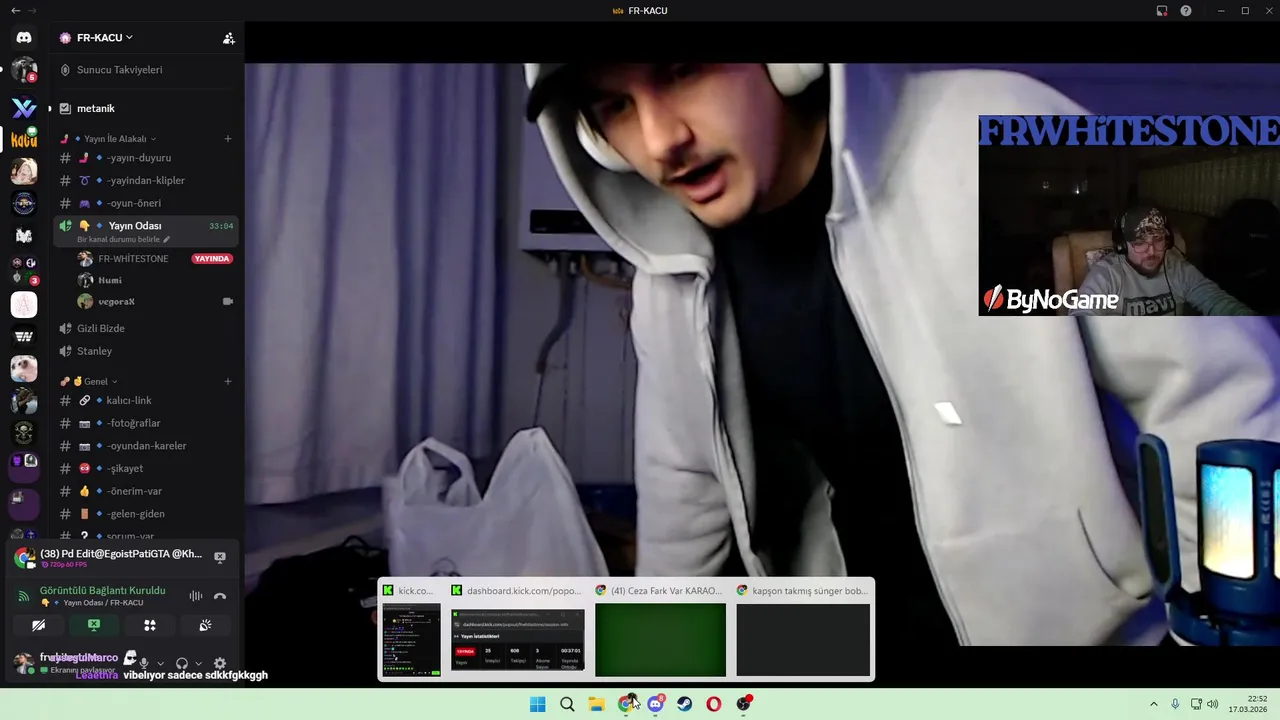Image resolution: width=1280 pixels, height=720 pixels.
Task: Edit channel status pencil under Yayın Odası
Action: pyautogui.click(x=167, y=240)
